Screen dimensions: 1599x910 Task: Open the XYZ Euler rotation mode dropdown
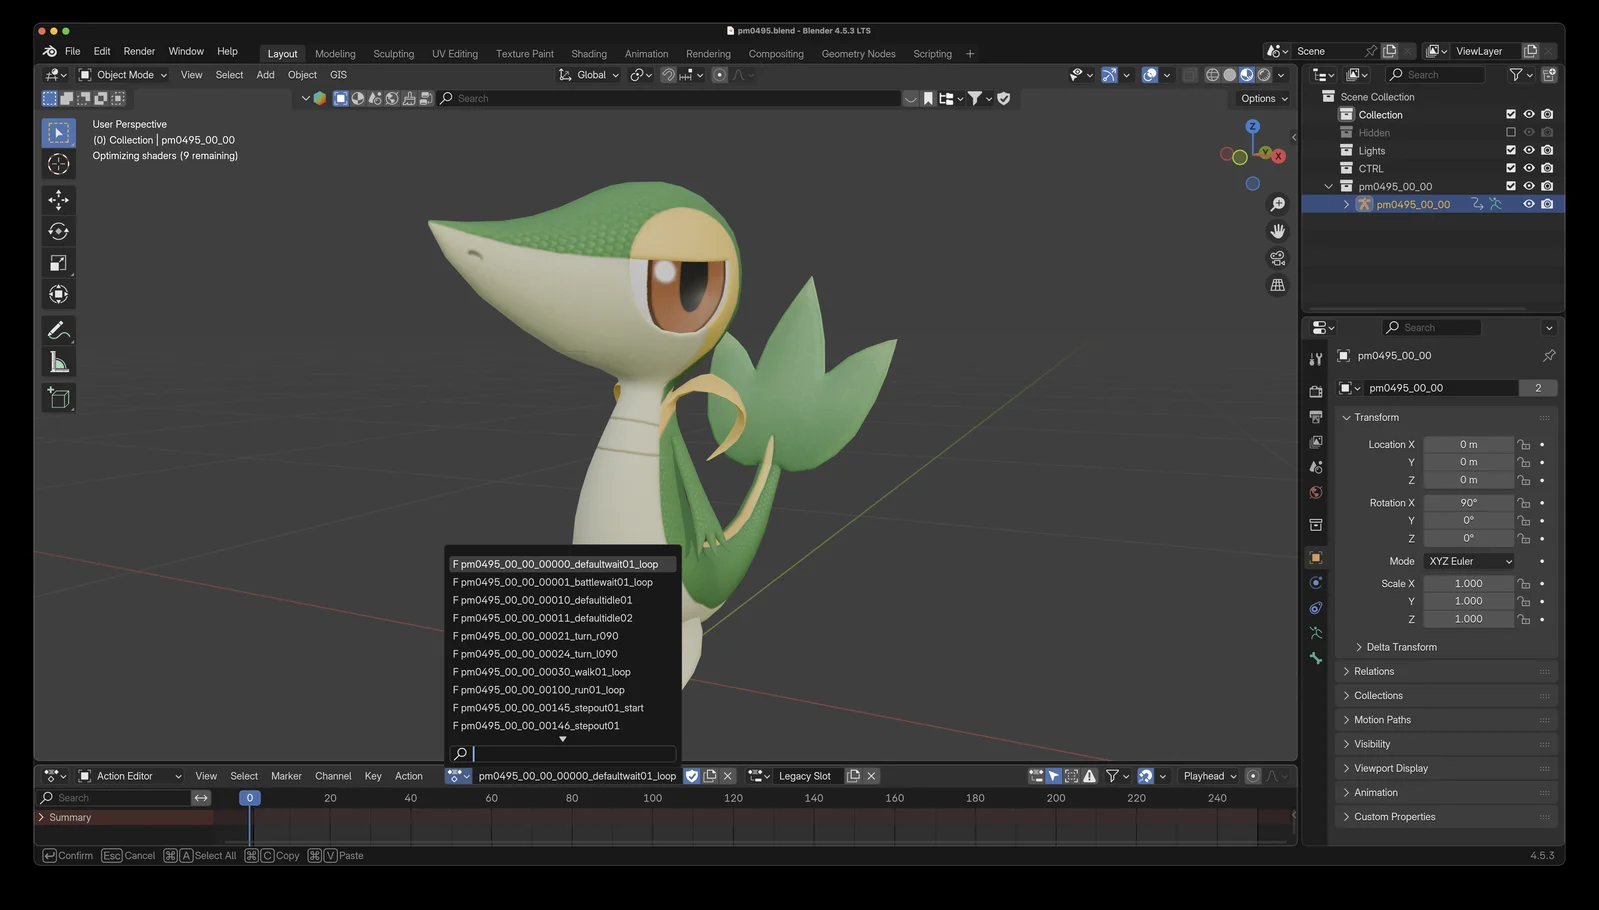click(1469, 561)
